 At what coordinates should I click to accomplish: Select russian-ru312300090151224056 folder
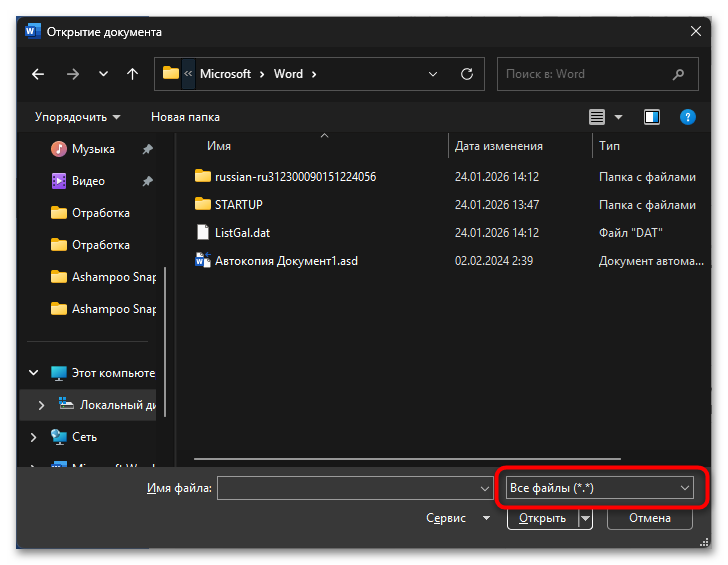pyautogui.click(x=295, y=177)
